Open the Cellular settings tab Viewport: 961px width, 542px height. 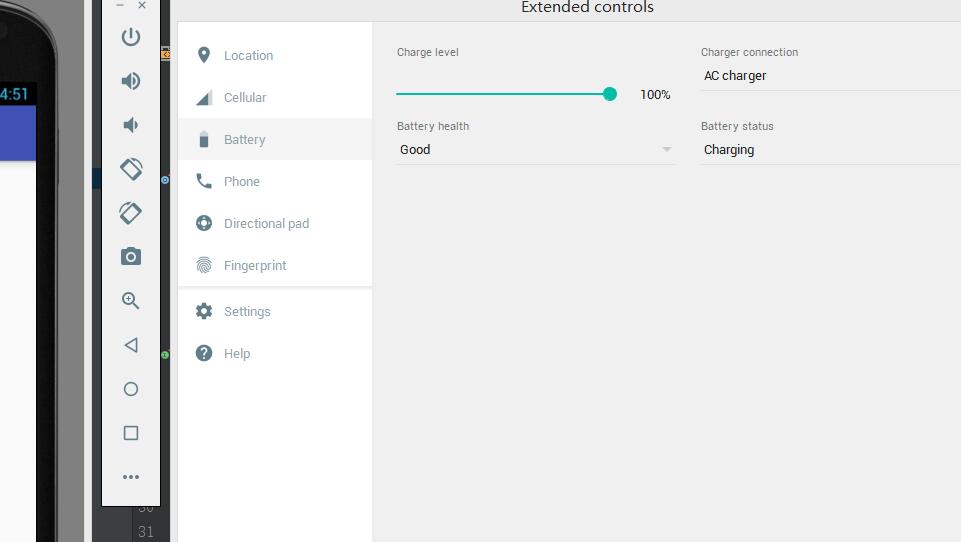tap(245, 98)
